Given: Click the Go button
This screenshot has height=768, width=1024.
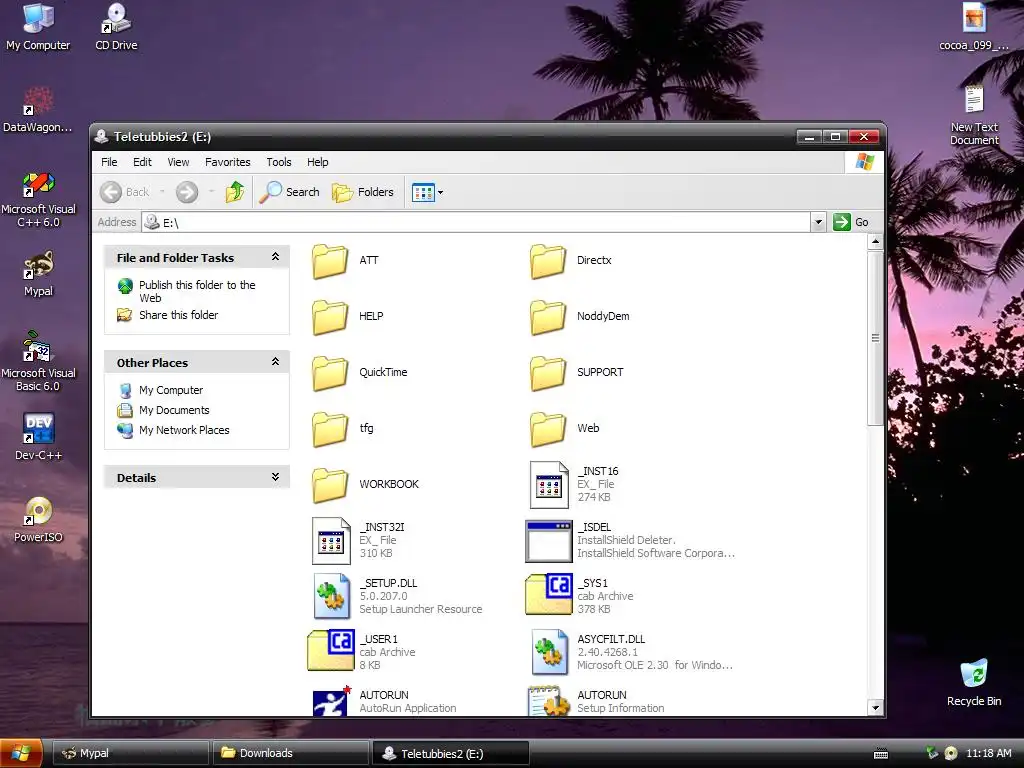Looking at the screenshot, I should (x=851, y=222).
